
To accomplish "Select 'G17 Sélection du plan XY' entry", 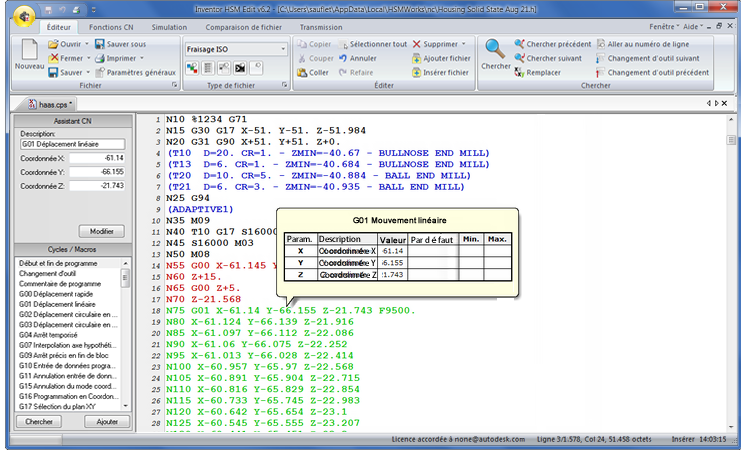I will click(x=57, y=406).
